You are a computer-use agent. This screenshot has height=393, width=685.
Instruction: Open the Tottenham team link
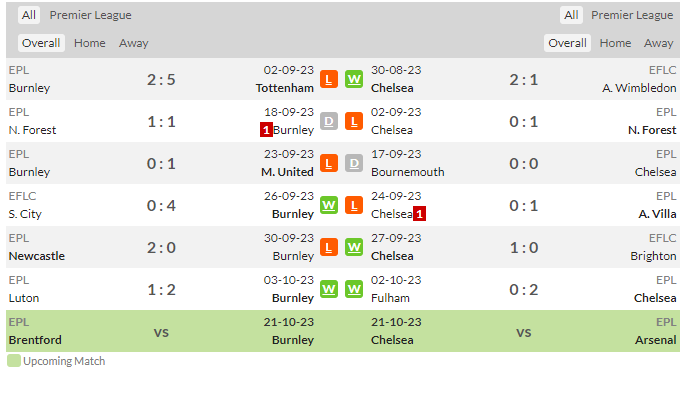tap(285, 88)
